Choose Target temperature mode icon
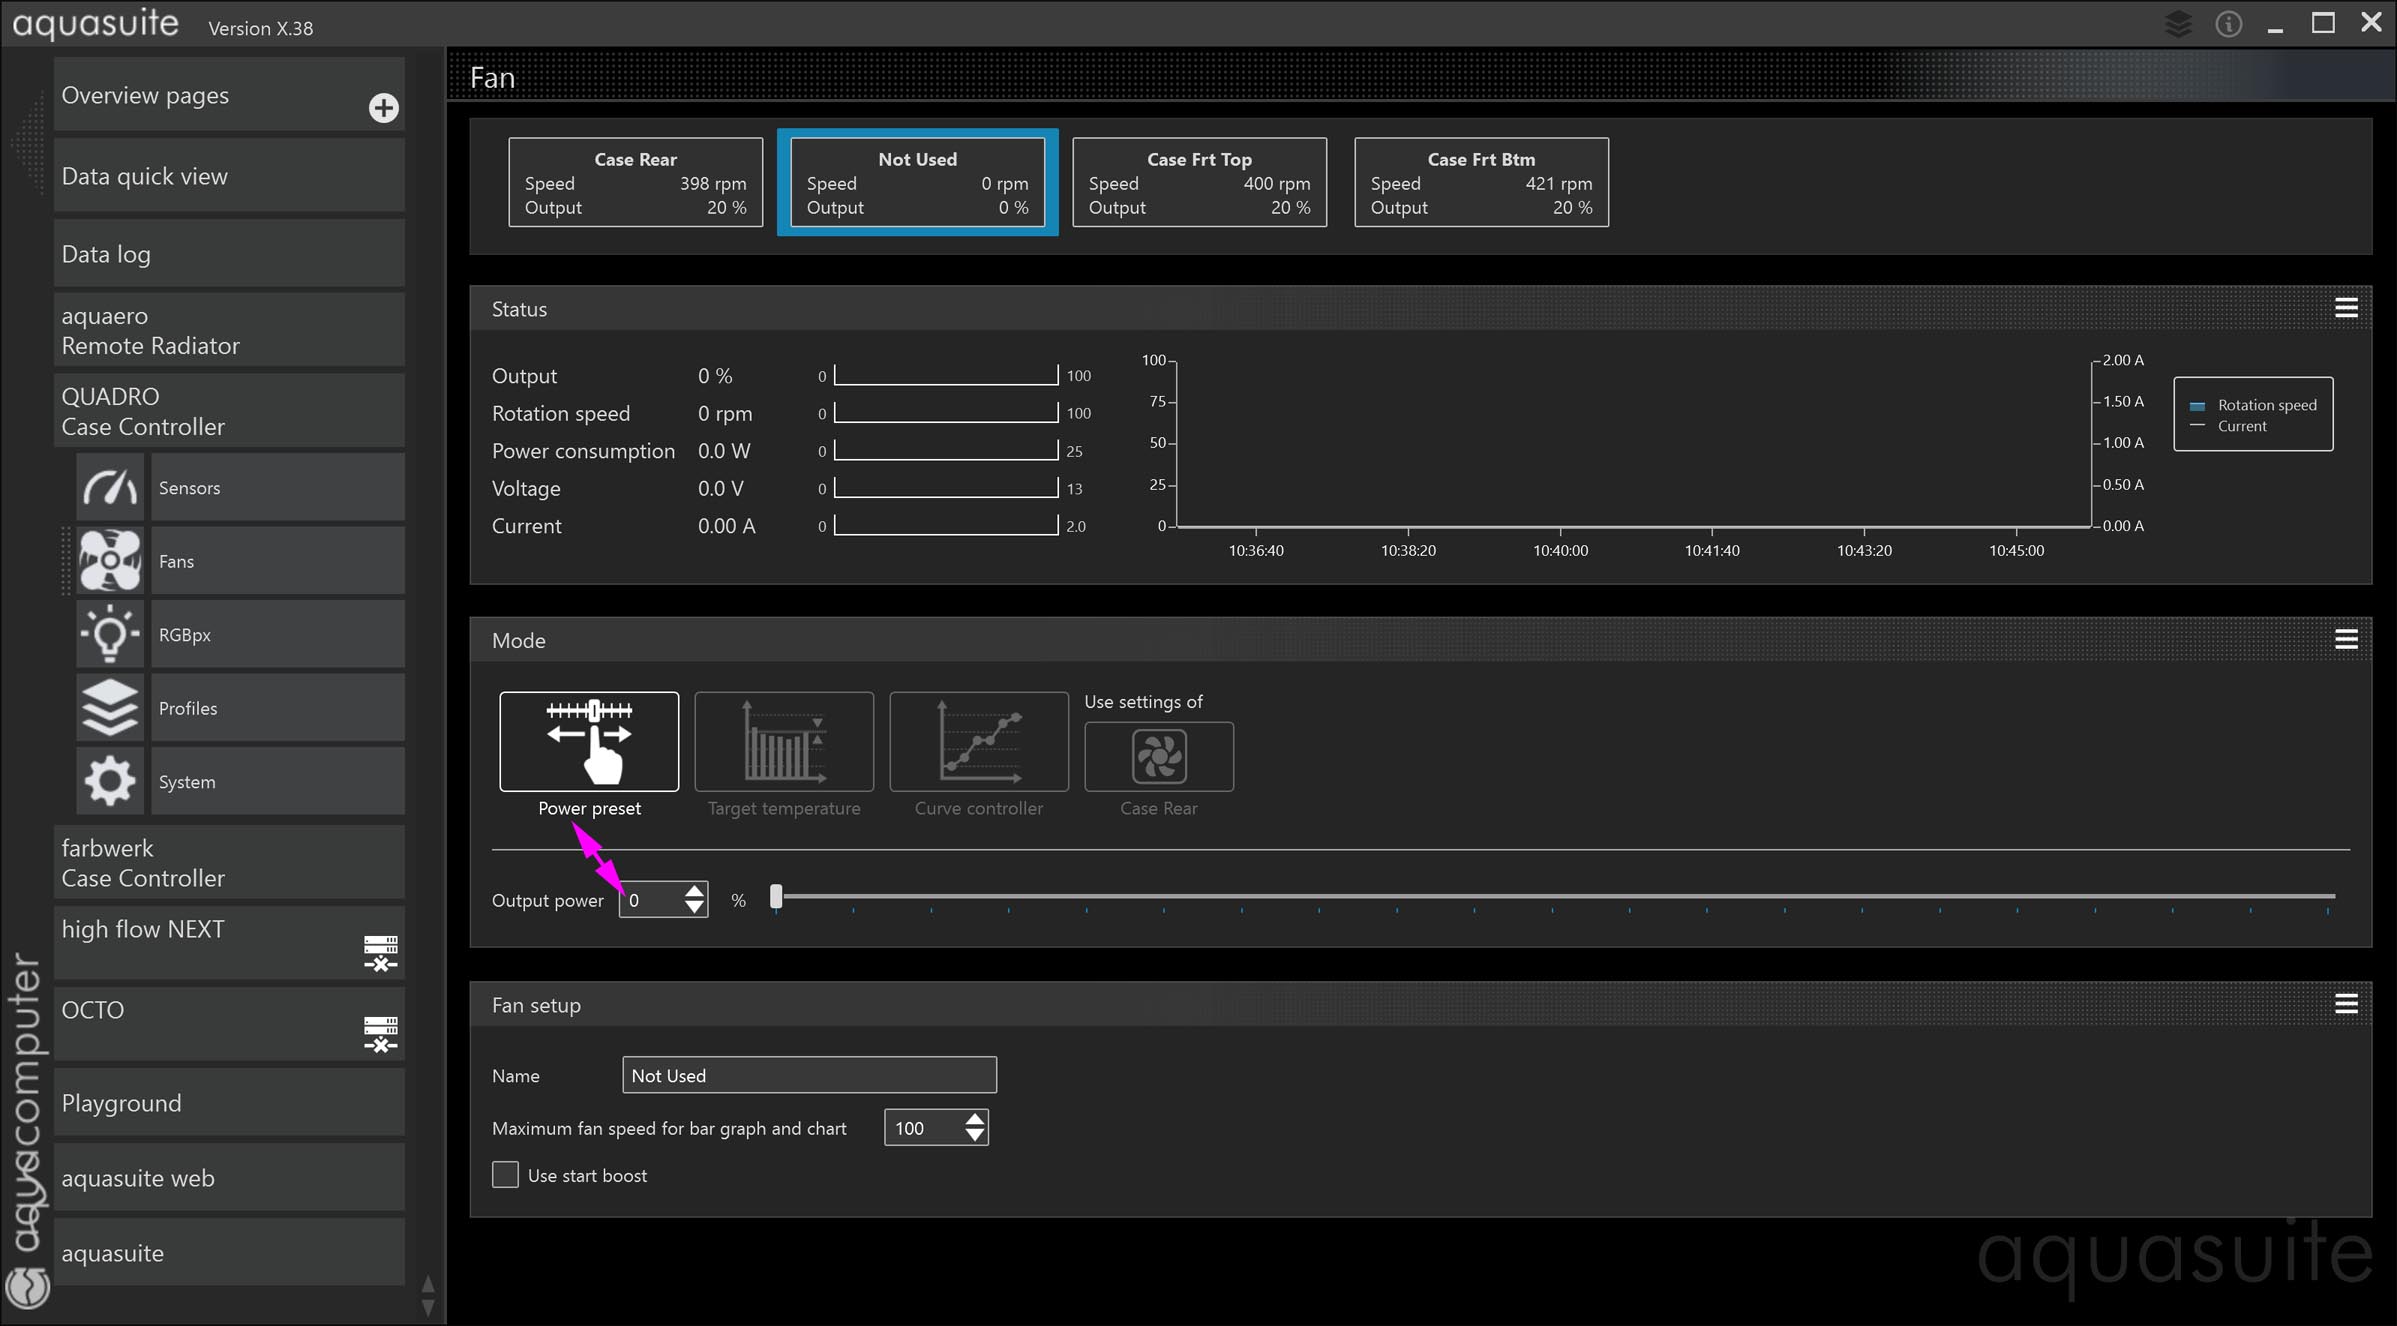2397x1326 pixels. click(x=783, y=741)
